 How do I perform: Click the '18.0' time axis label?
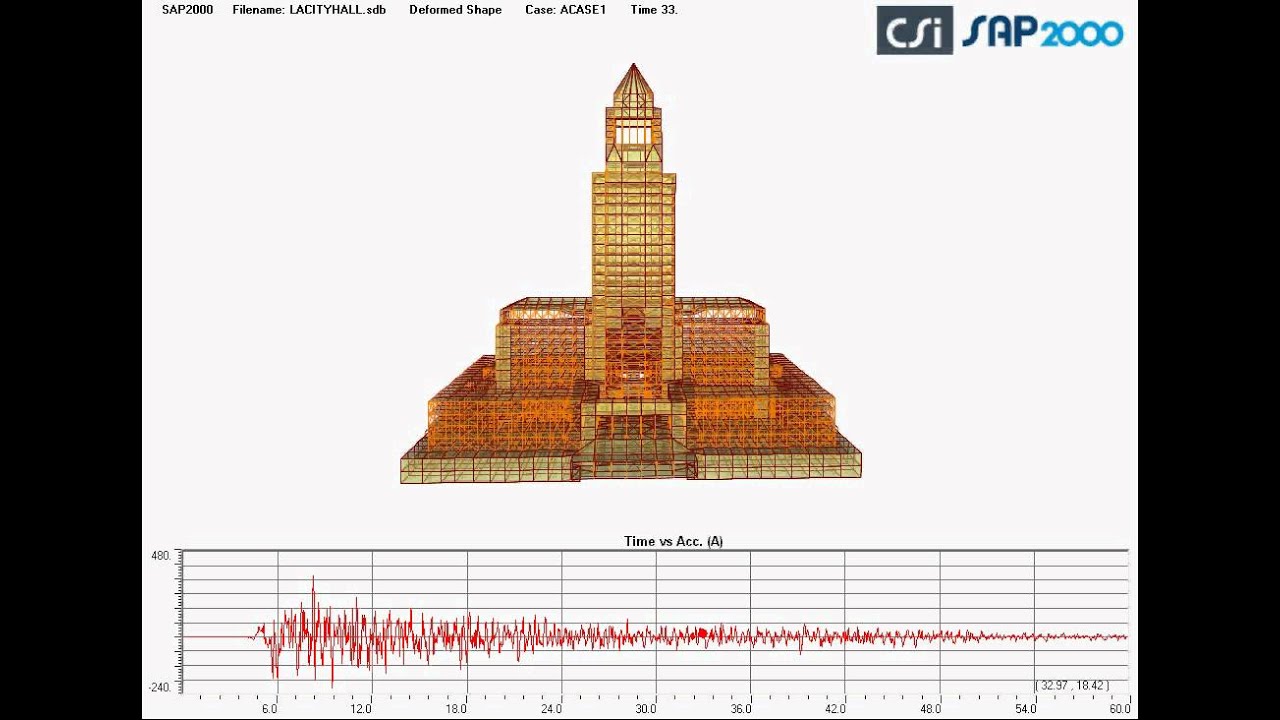pos(456,709)
